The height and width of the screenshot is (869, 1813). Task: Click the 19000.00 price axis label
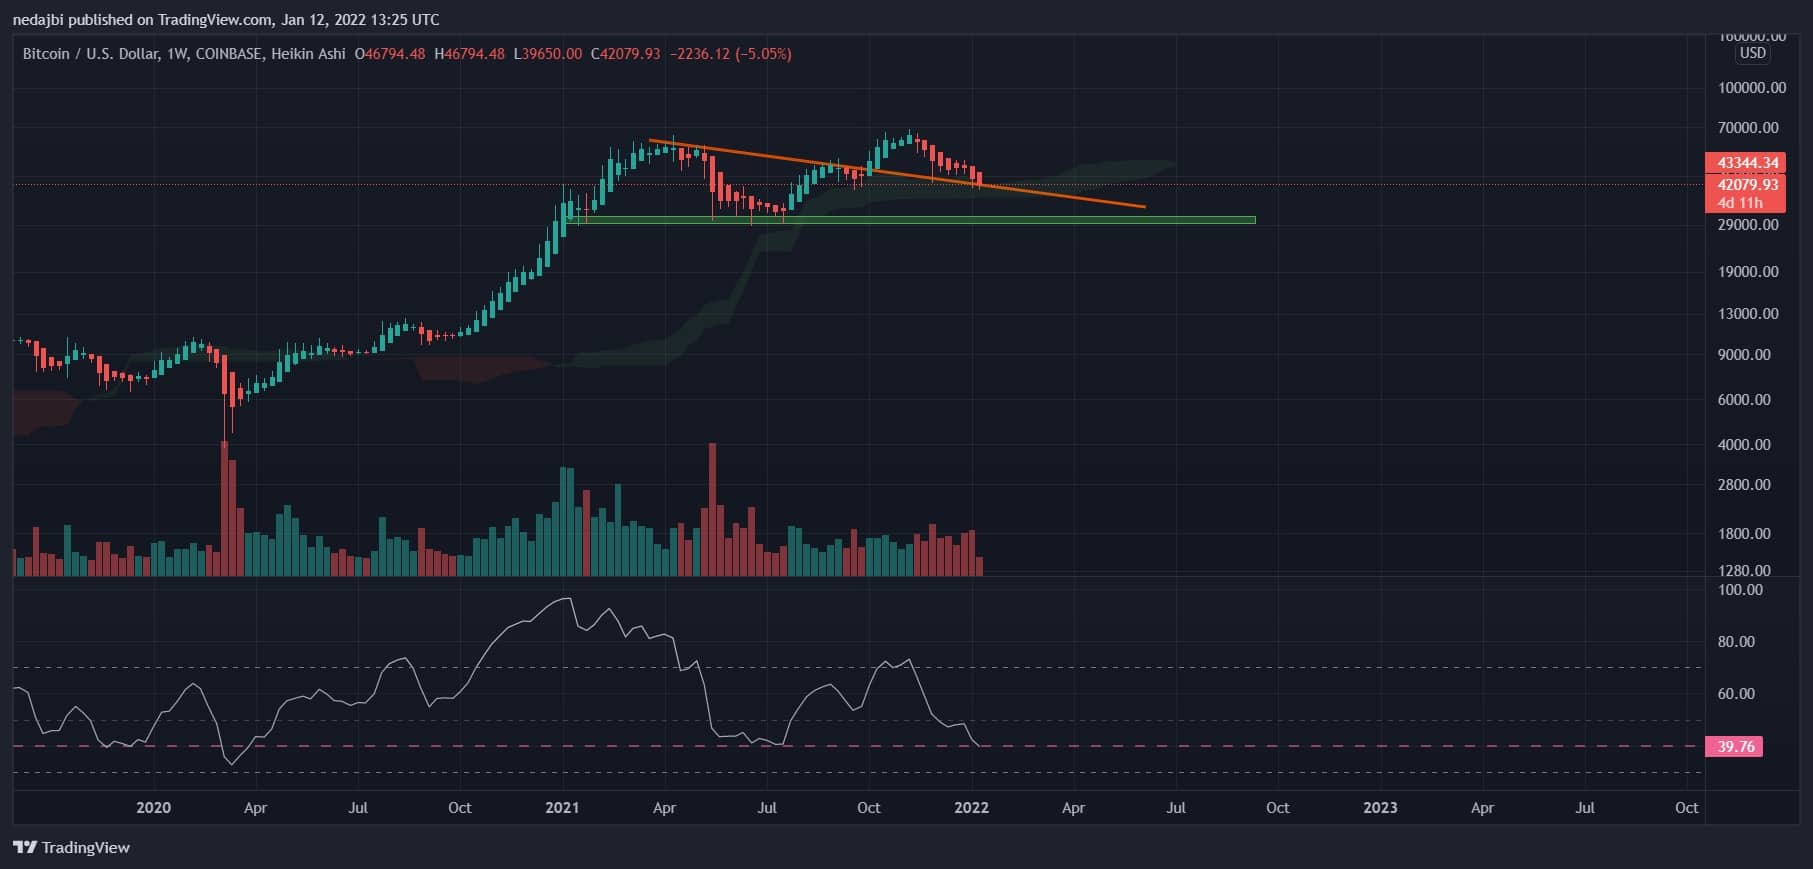(x=1749, y=272)
